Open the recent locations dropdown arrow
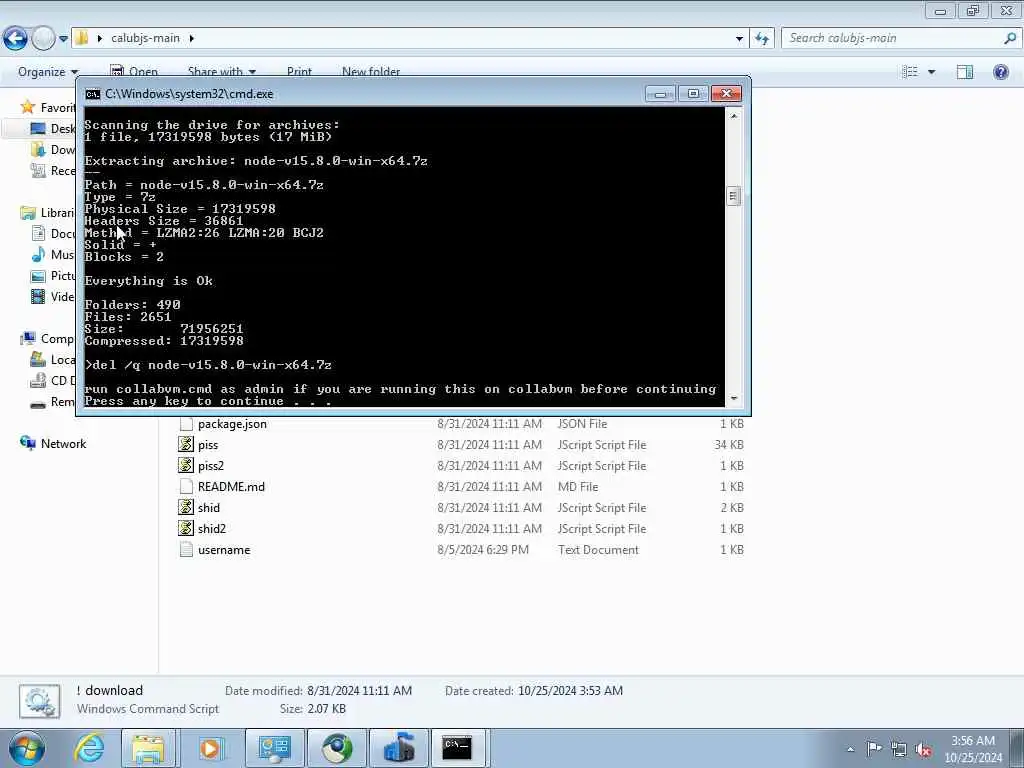The image size is (1024, 768). [63, 39]
